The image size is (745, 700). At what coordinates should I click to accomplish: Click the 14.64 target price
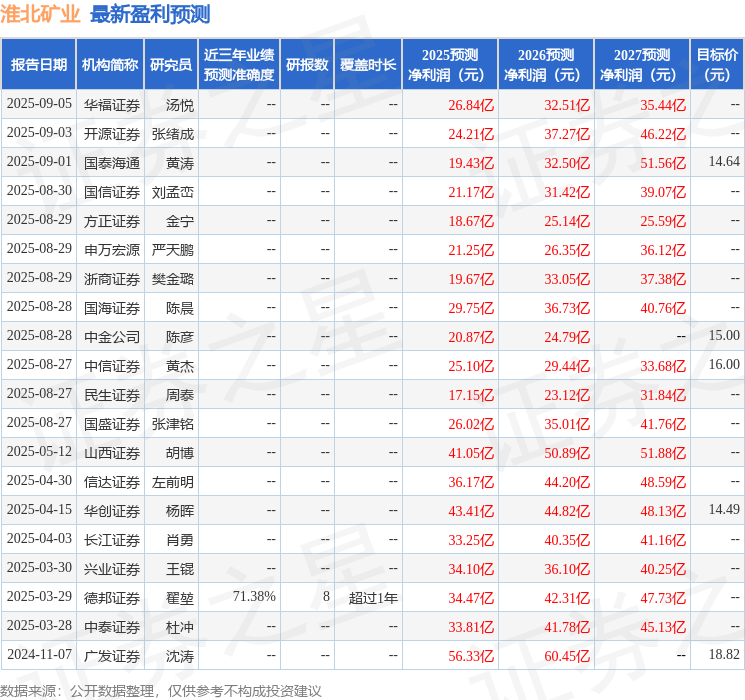724,162
